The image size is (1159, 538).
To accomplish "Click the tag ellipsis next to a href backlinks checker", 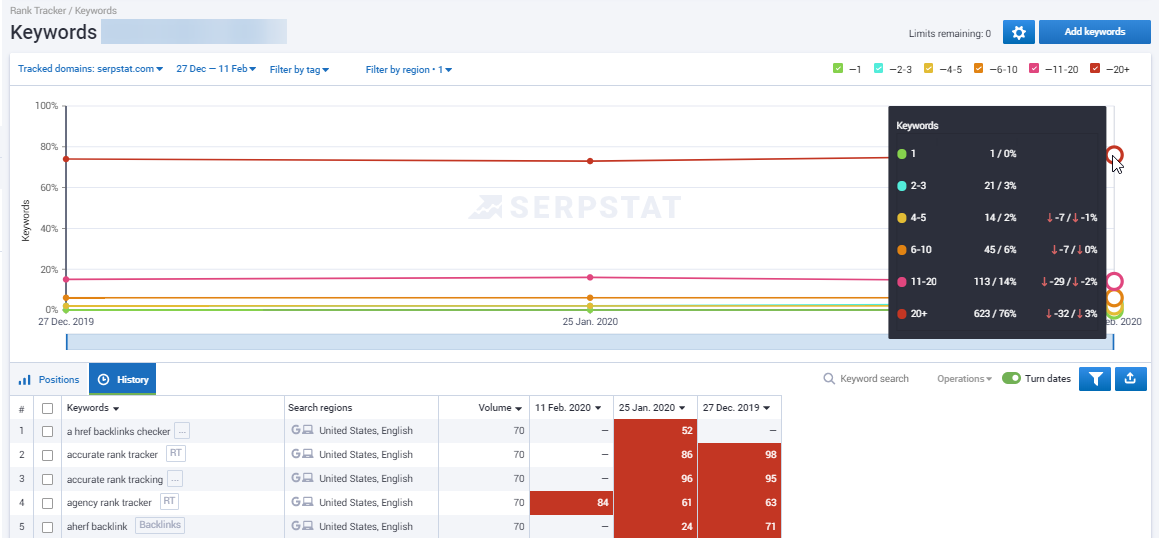I will point(182,431).
